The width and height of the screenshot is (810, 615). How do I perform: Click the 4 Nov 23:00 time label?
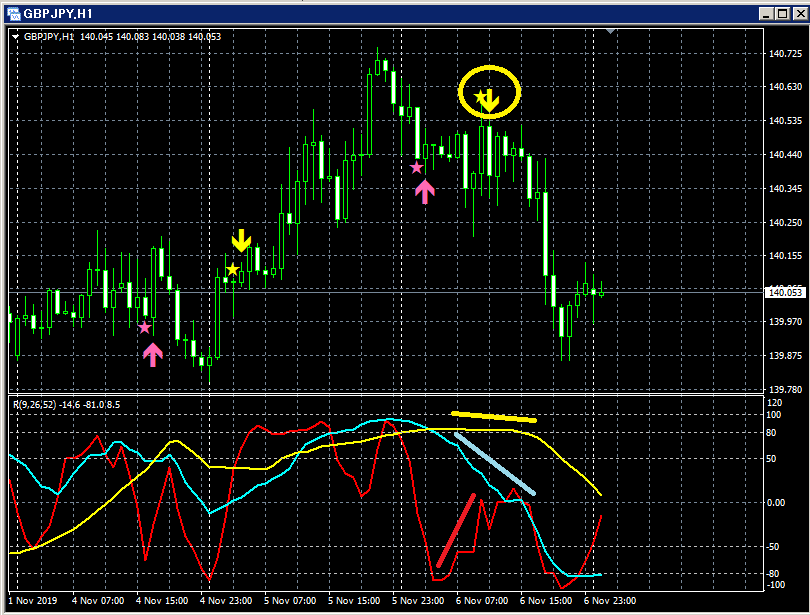(x=226, y=601)
